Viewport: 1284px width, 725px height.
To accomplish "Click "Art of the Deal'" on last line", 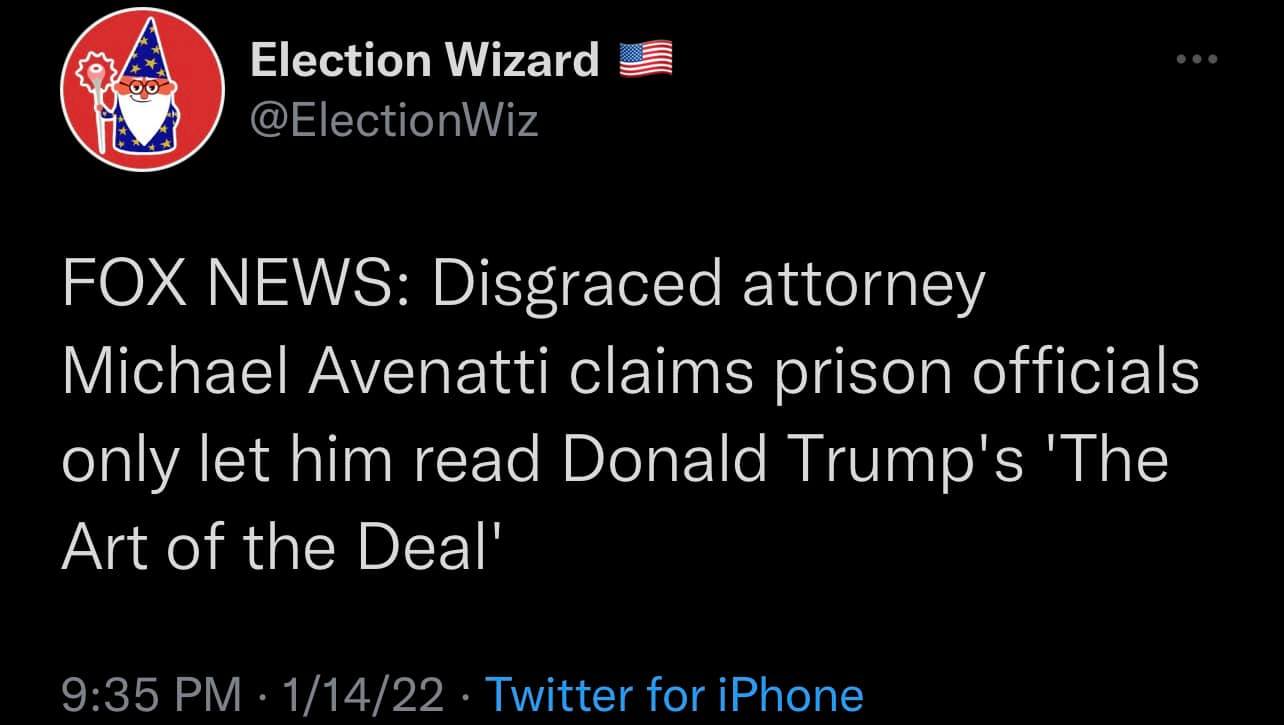I will [x=280, y=546].
